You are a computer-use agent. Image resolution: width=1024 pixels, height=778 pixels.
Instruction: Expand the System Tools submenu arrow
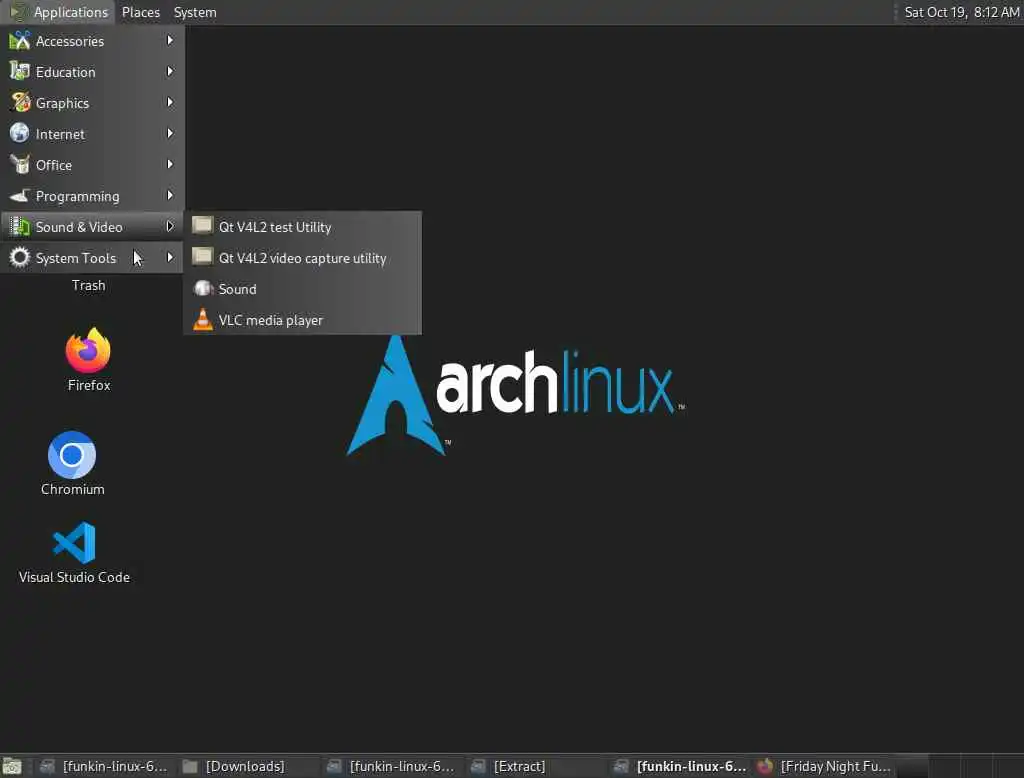click(170, 257)
